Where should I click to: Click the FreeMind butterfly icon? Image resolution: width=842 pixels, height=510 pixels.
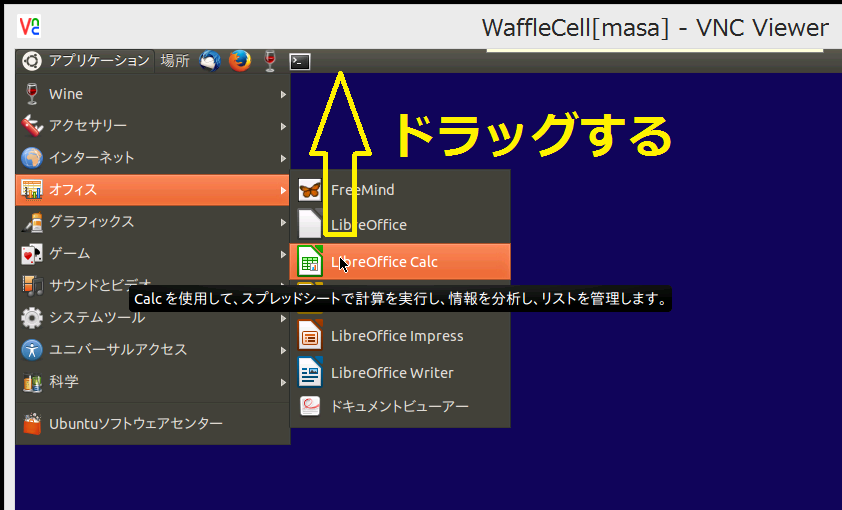point(310,190)
